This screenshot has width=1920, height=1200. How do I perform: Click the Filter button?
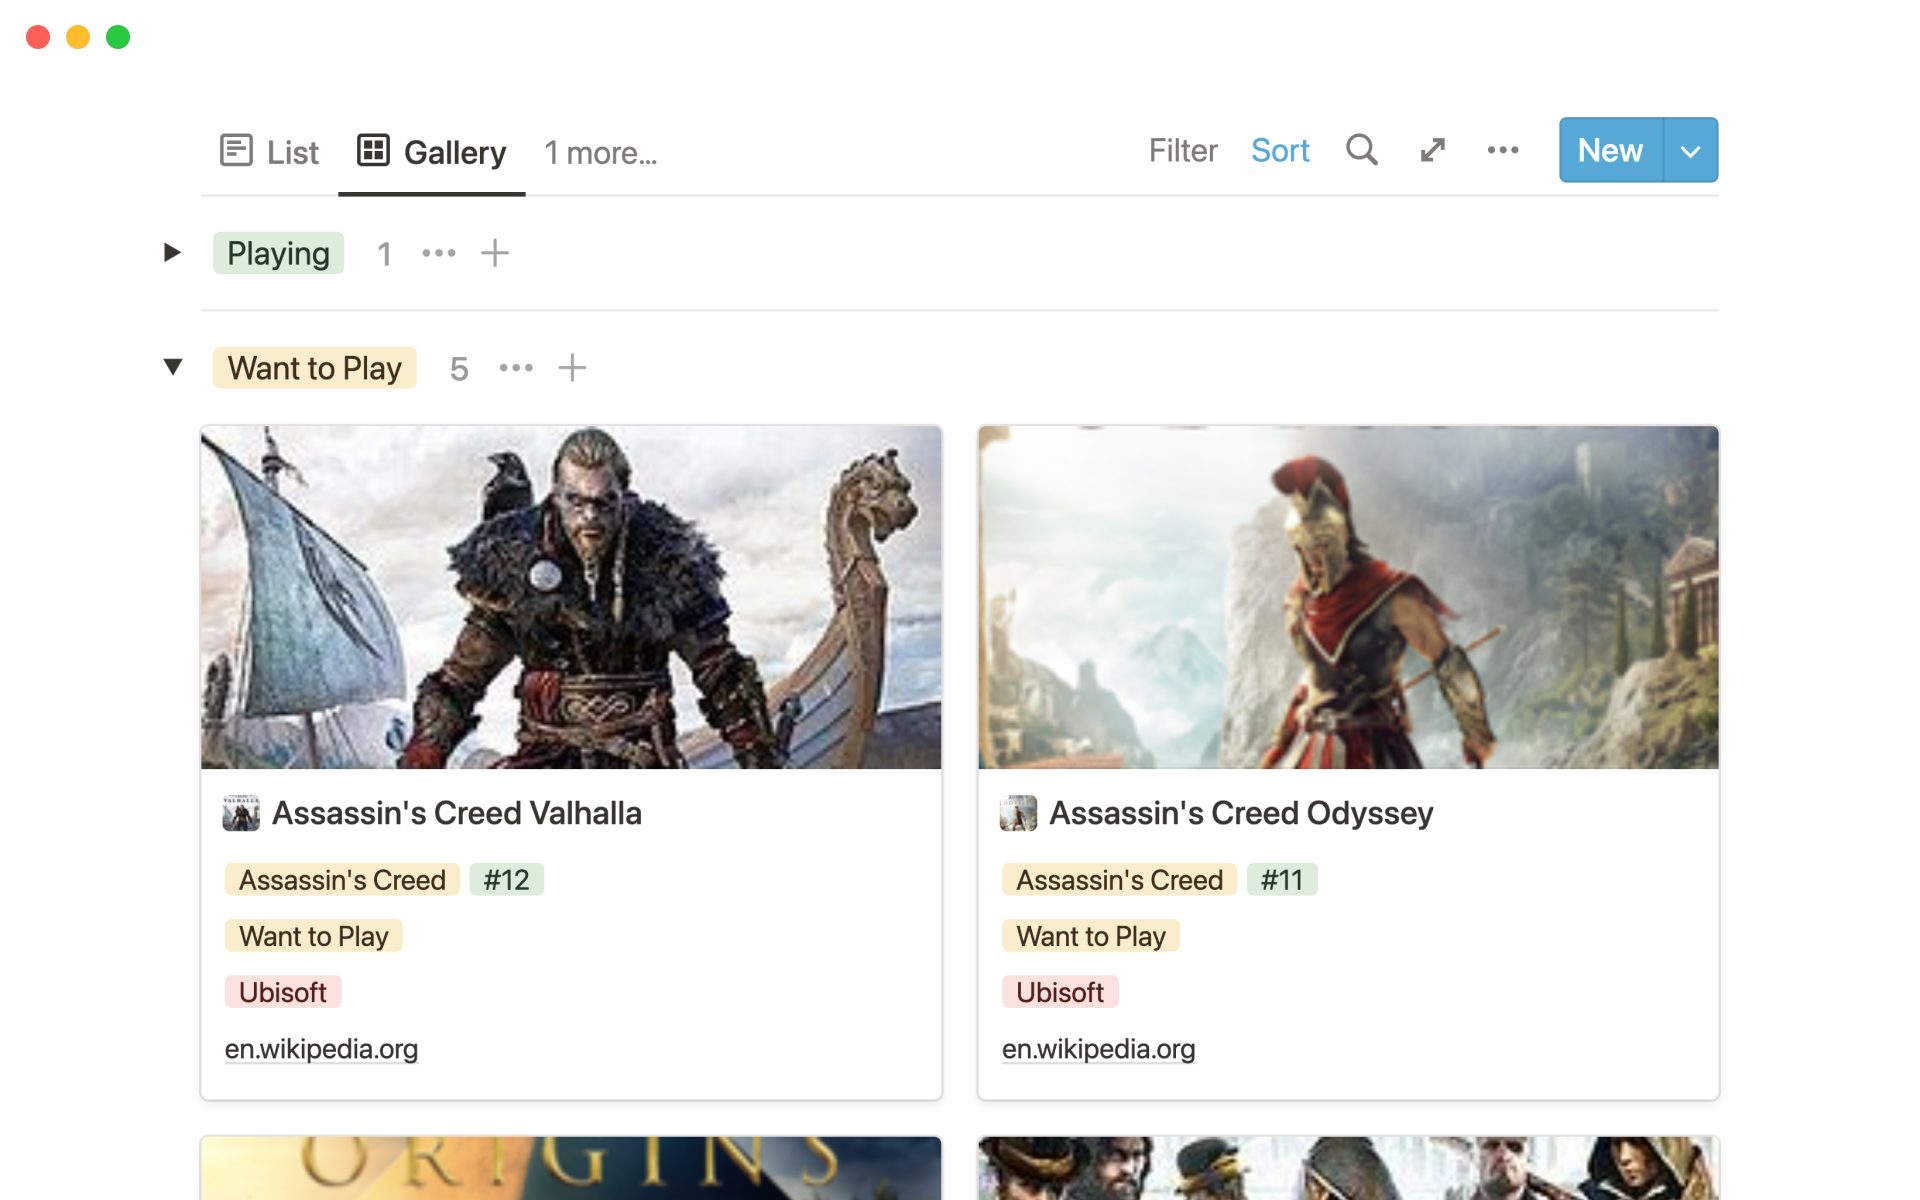(1182, 150)
